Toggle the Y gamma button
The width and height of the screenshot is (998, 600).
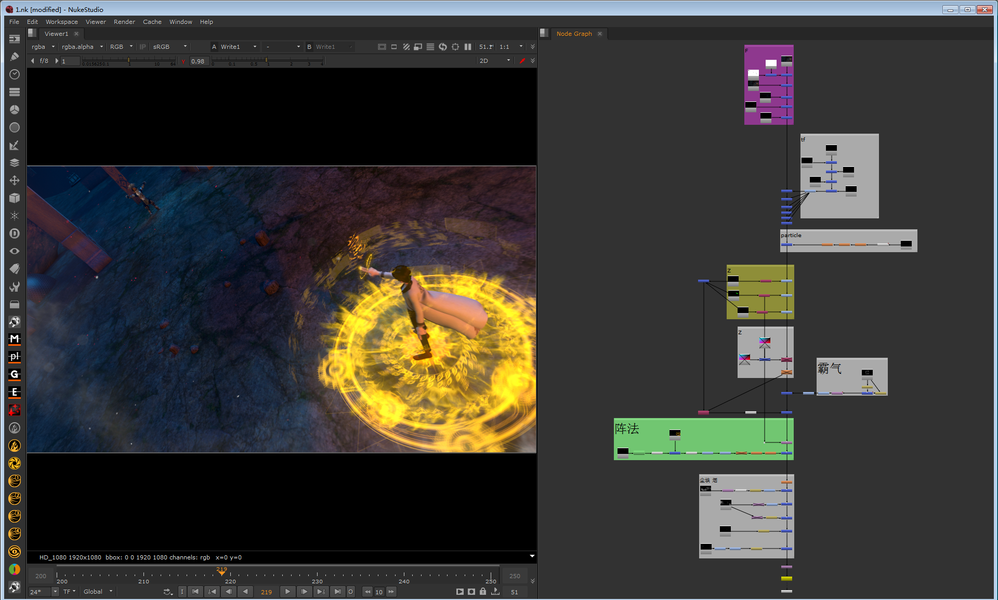click(183, 61)
